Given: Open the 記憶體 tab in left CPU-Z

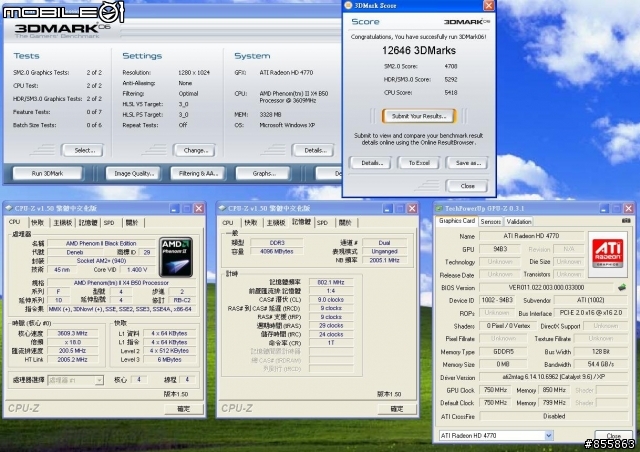Looking at the screenshot, I should tap(88, 223).
